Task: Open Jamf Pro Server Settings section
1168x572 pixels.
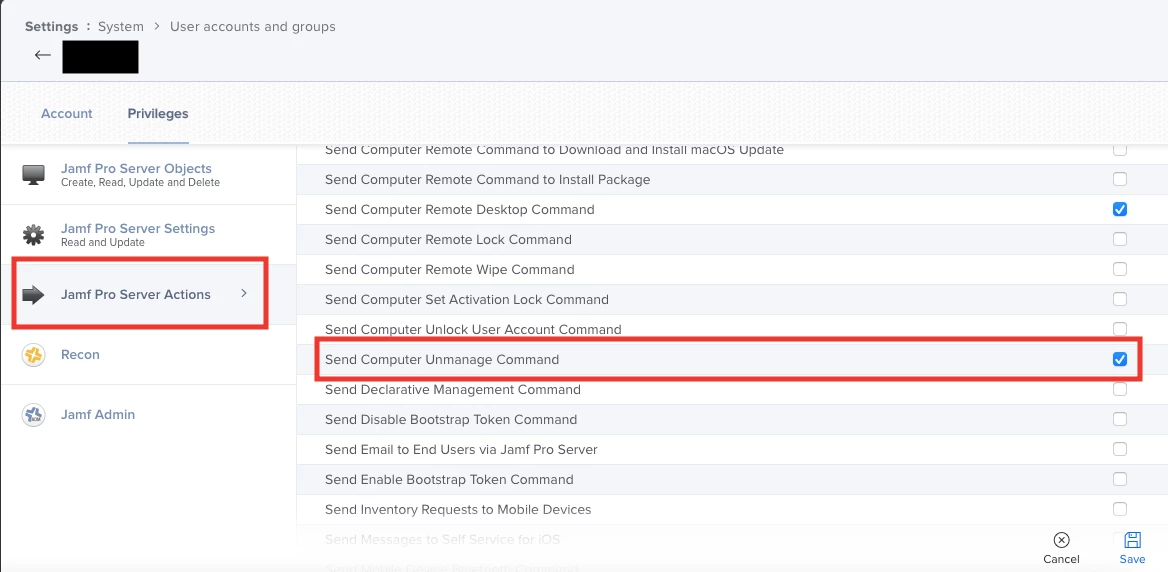Action: 149,235
